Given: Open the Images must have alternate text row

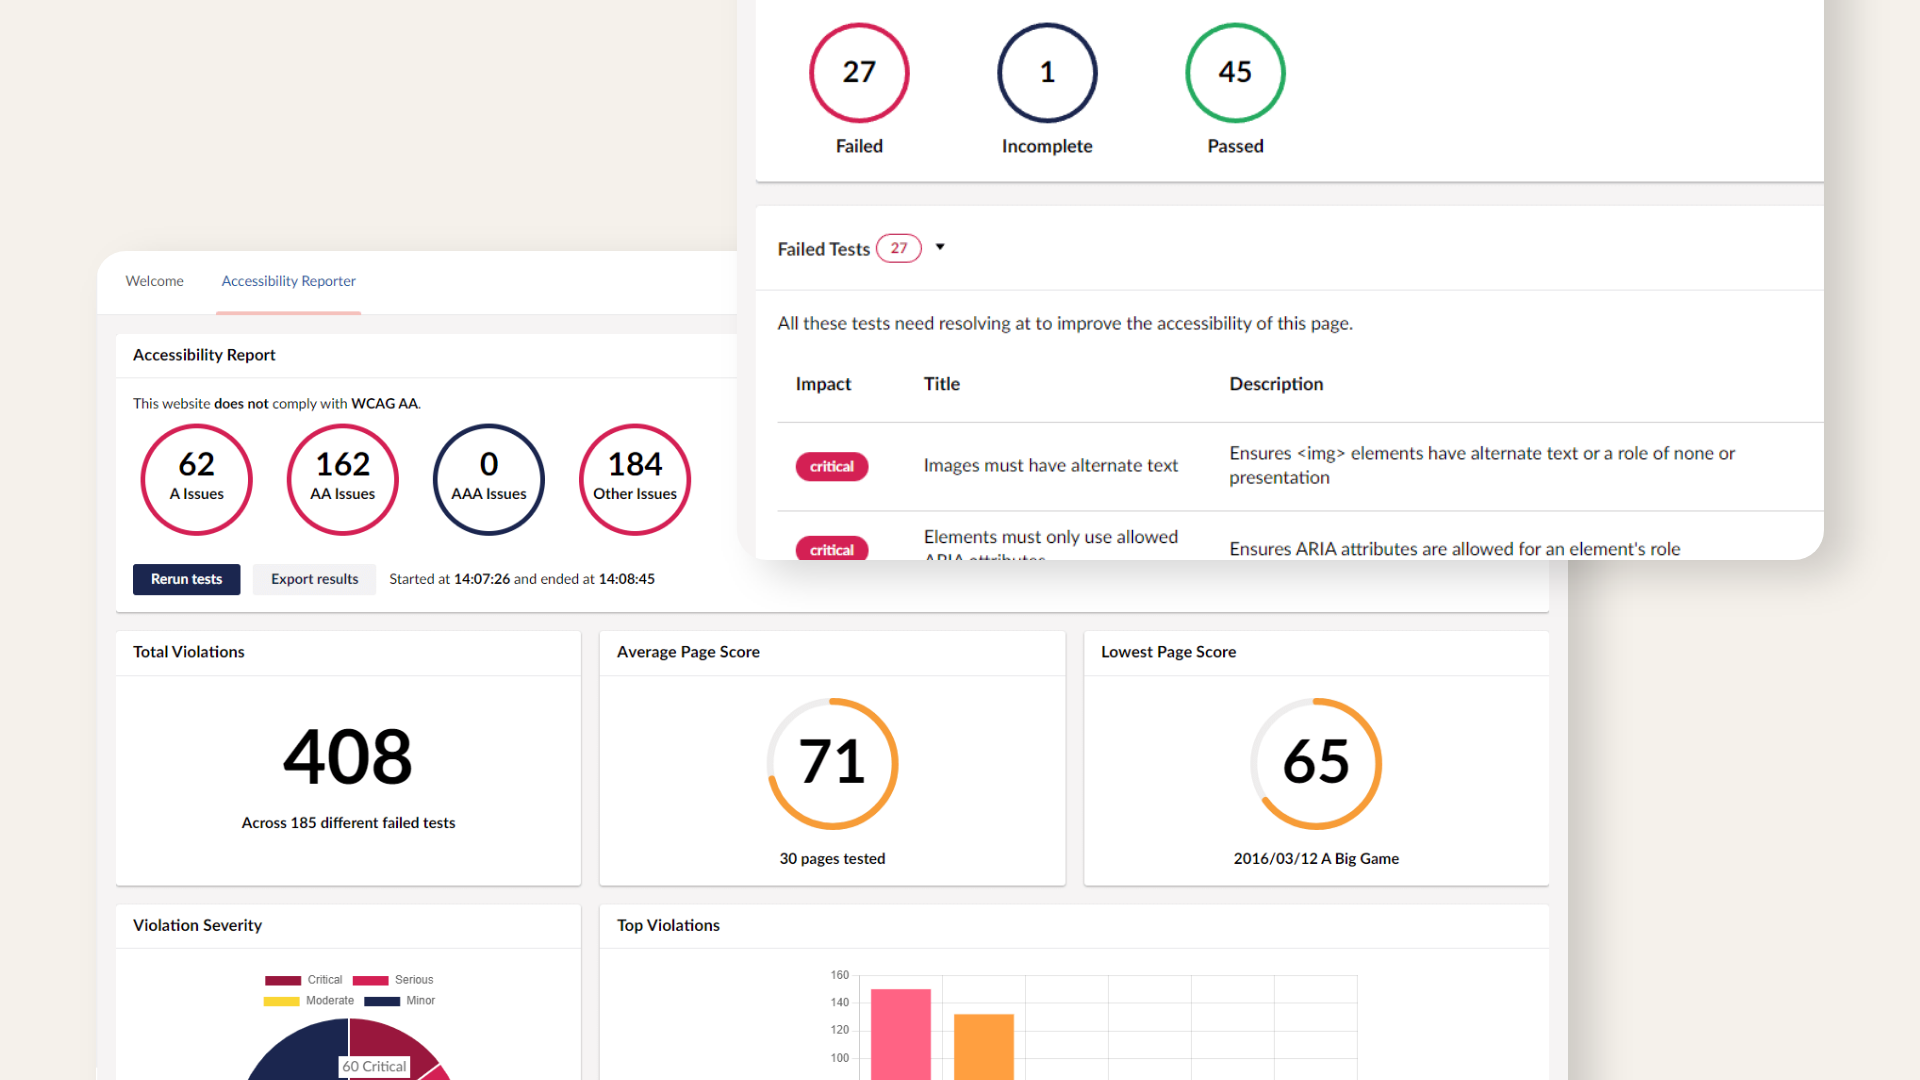Looking at the screenshot, I should point(1050,466).
